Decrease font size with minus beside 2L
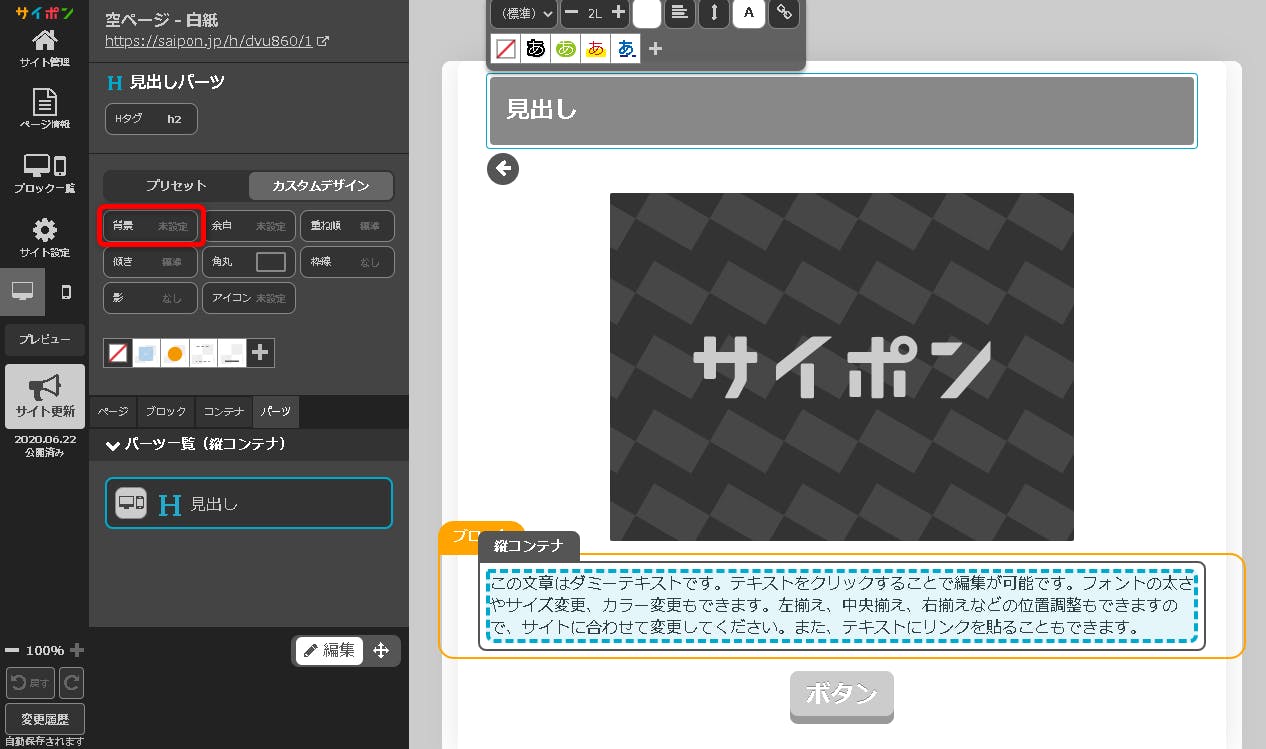Screen dimensions: 1266x749 click(x=572, y=13)
